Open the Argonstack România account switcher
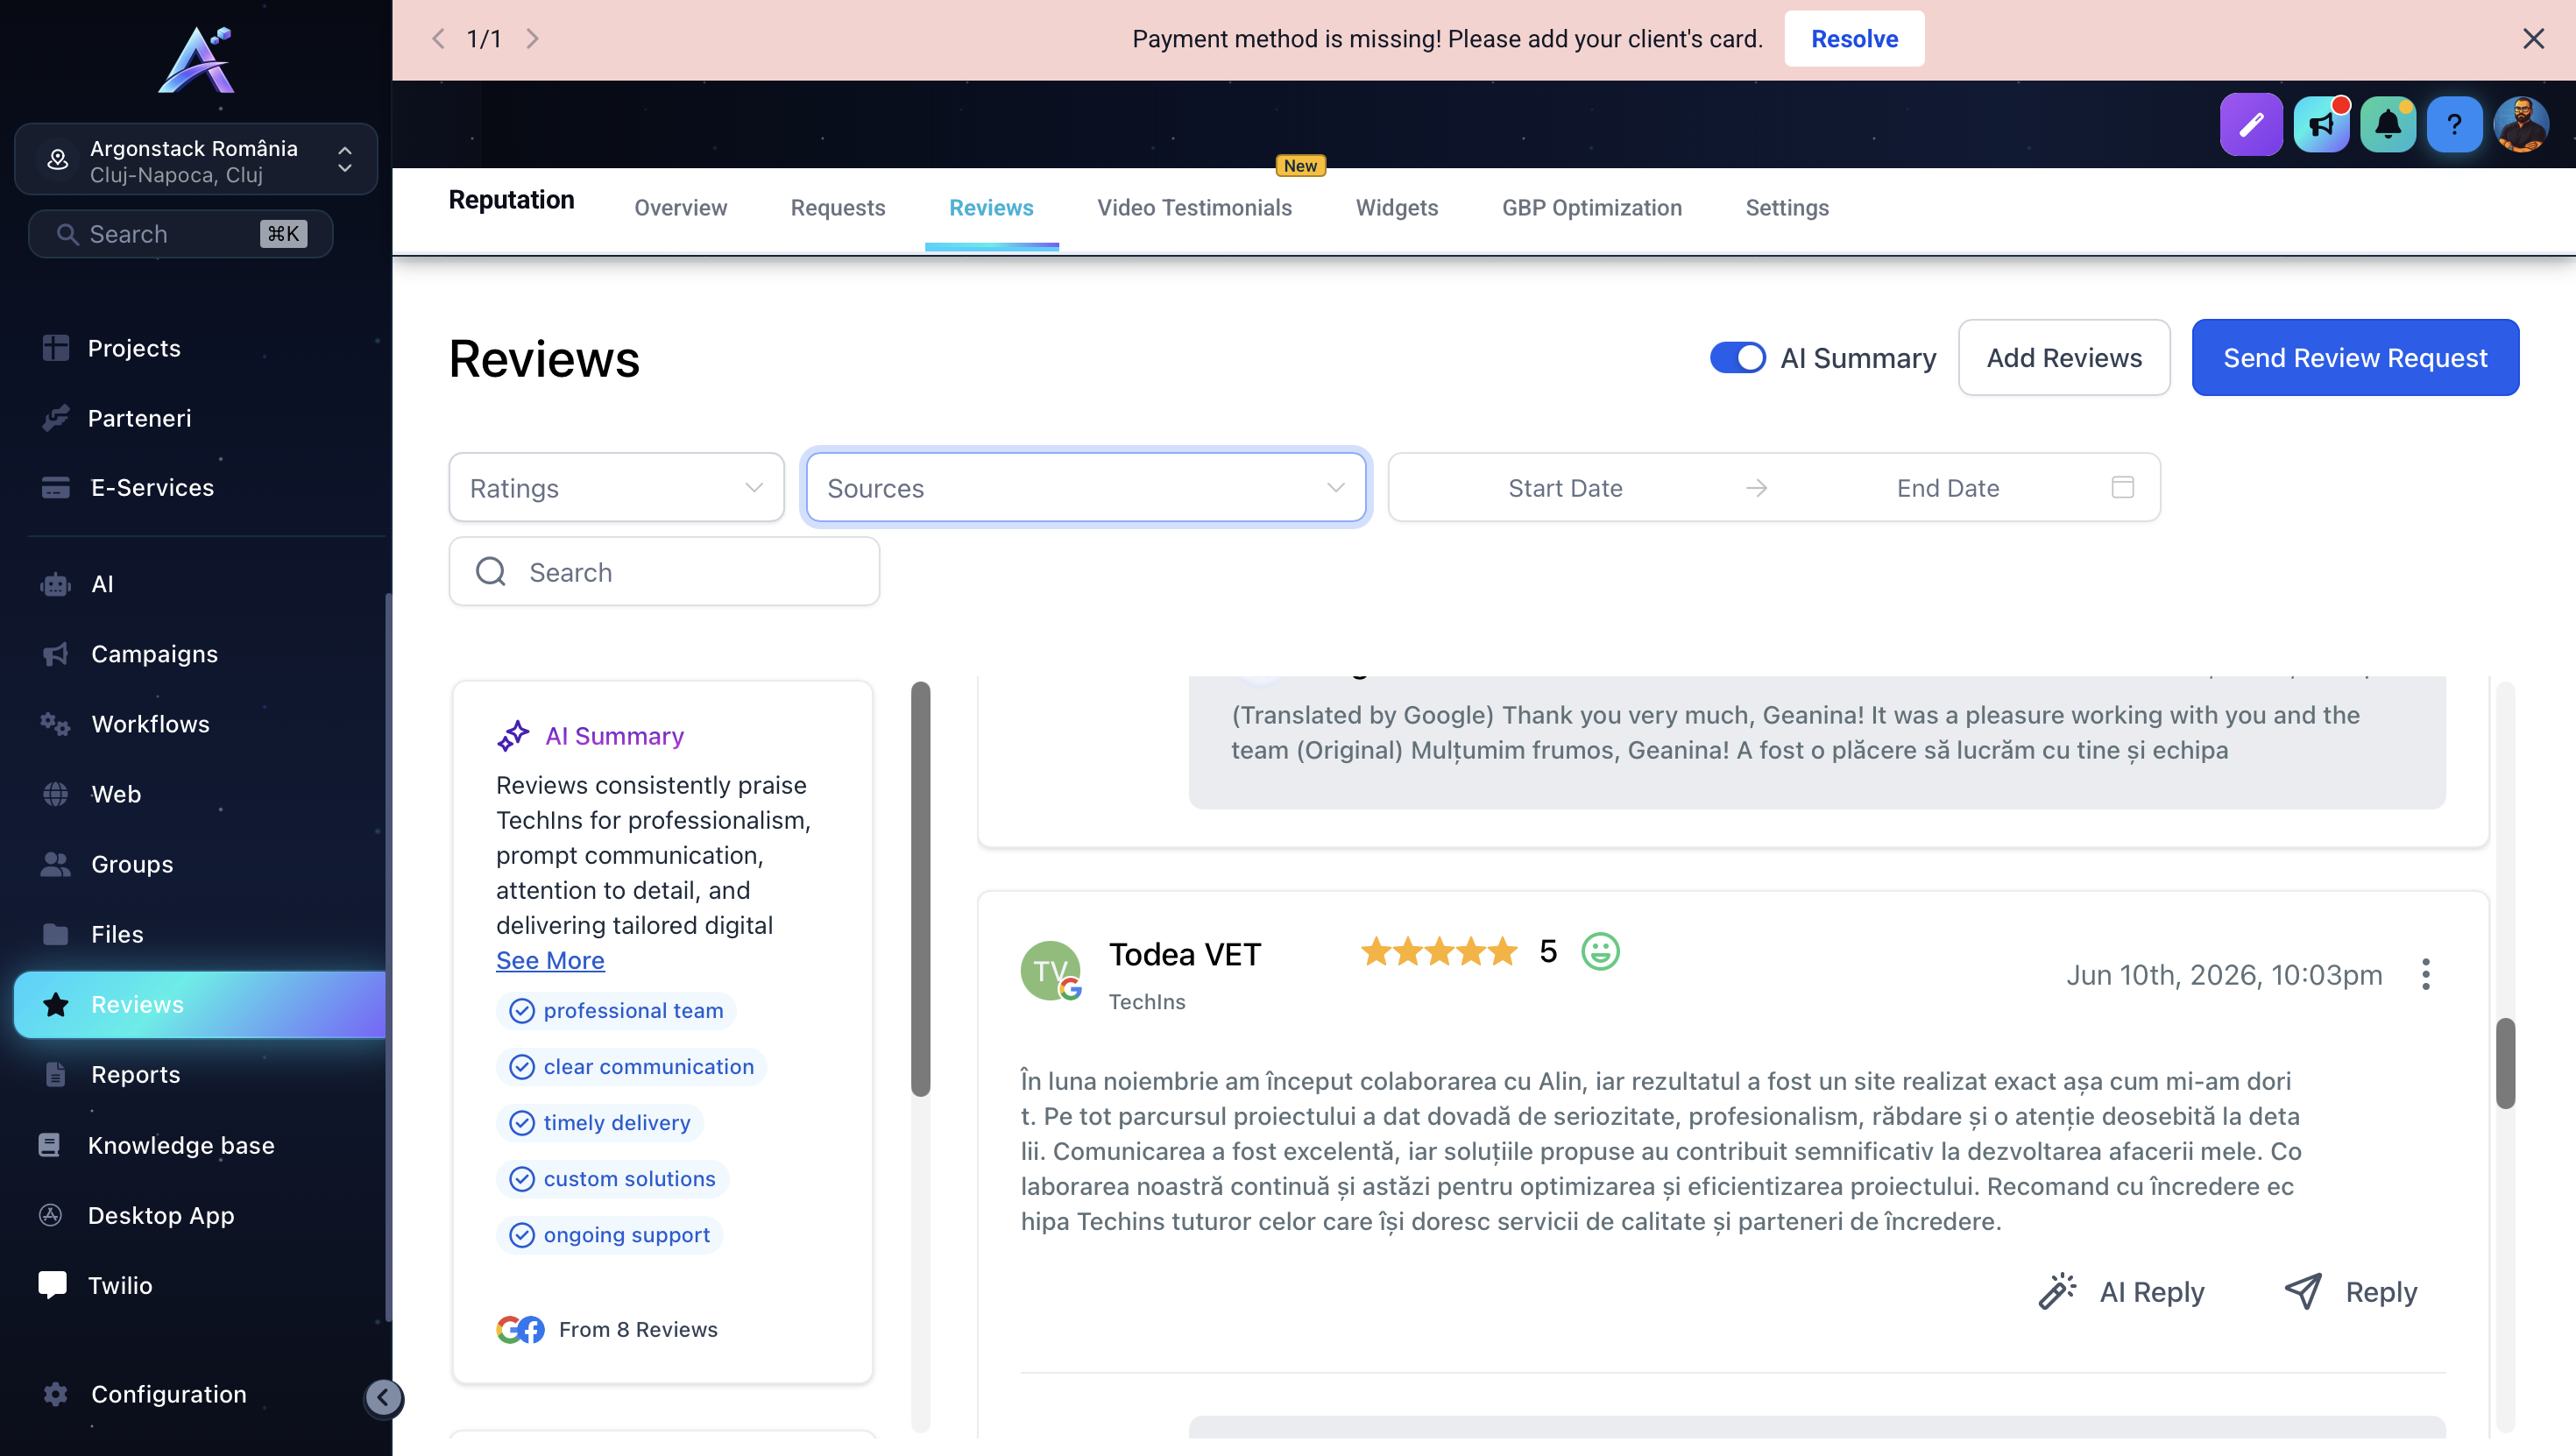 [x=196, y=160]
